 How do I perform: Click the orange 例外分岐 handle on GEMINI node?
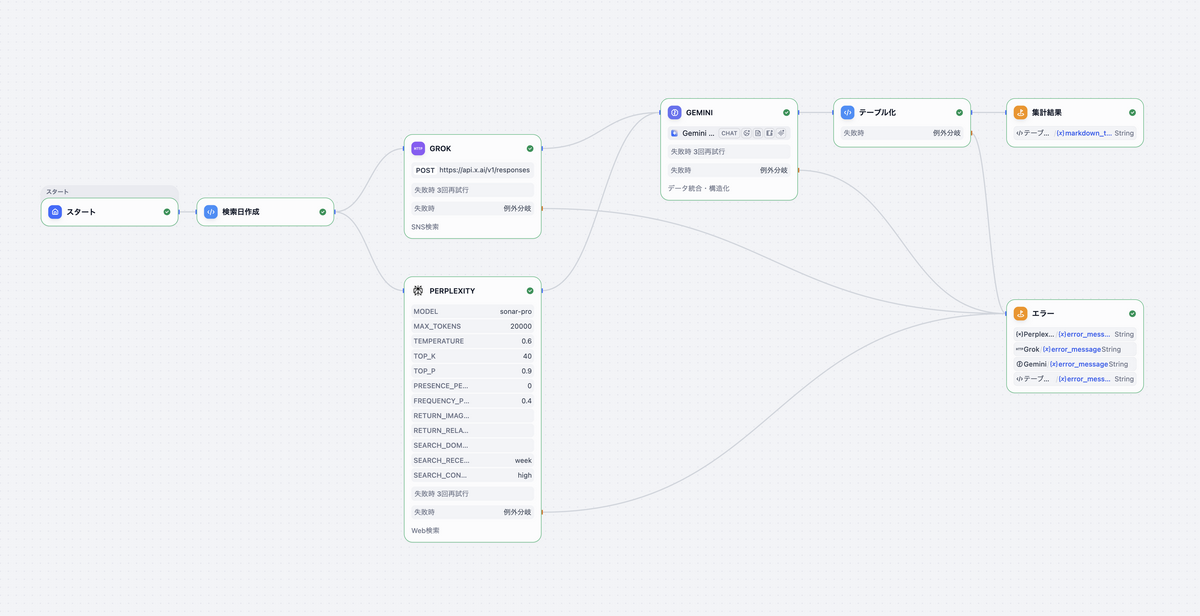click(797, 170)
